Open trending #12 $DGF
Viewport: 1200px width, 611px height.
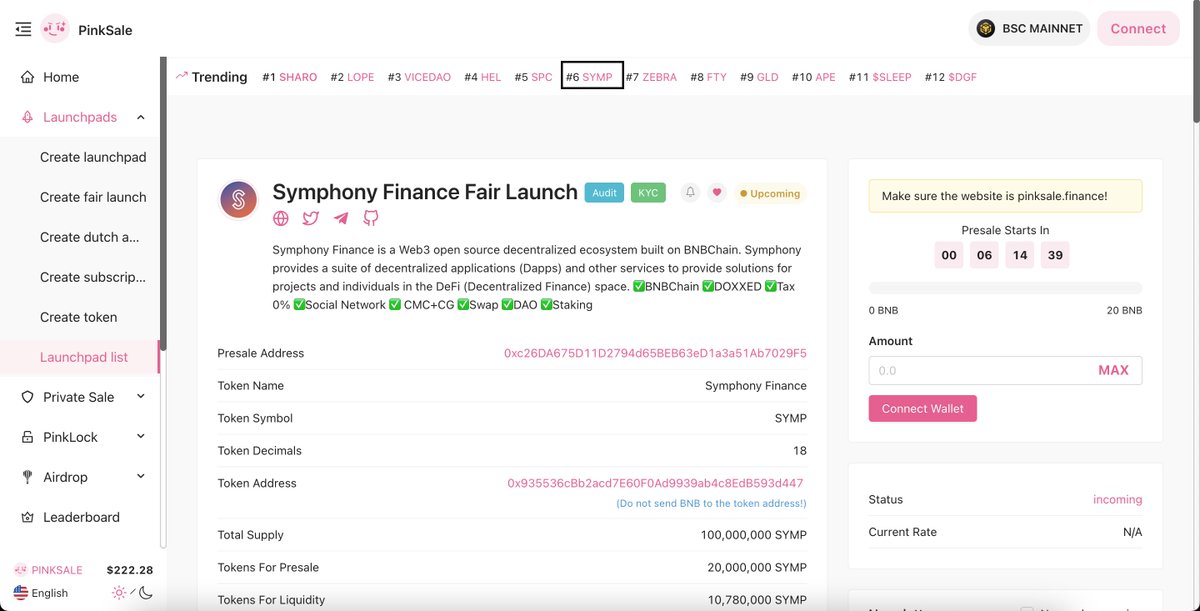click(x=952, y=77)
